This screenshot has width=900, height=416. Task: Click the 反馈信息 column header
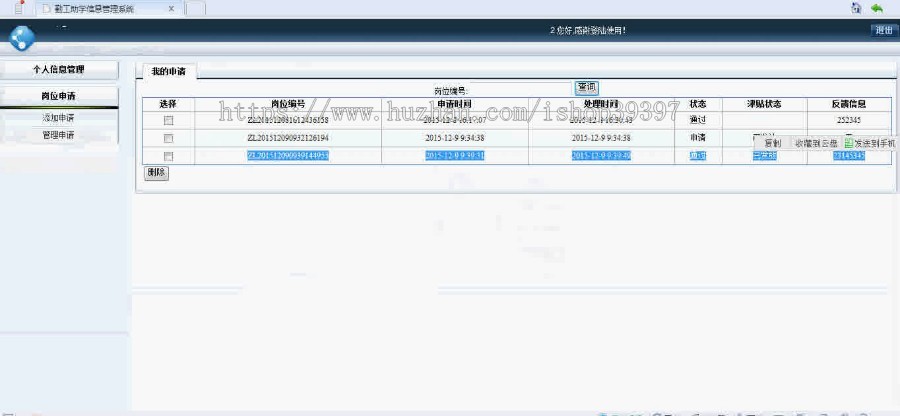click(x=849, y=104)
